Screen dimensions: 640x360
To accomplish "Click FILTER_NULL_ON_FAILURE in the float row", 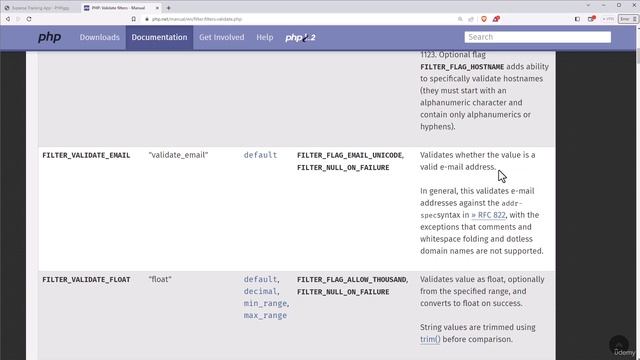I will pos(343,292).
